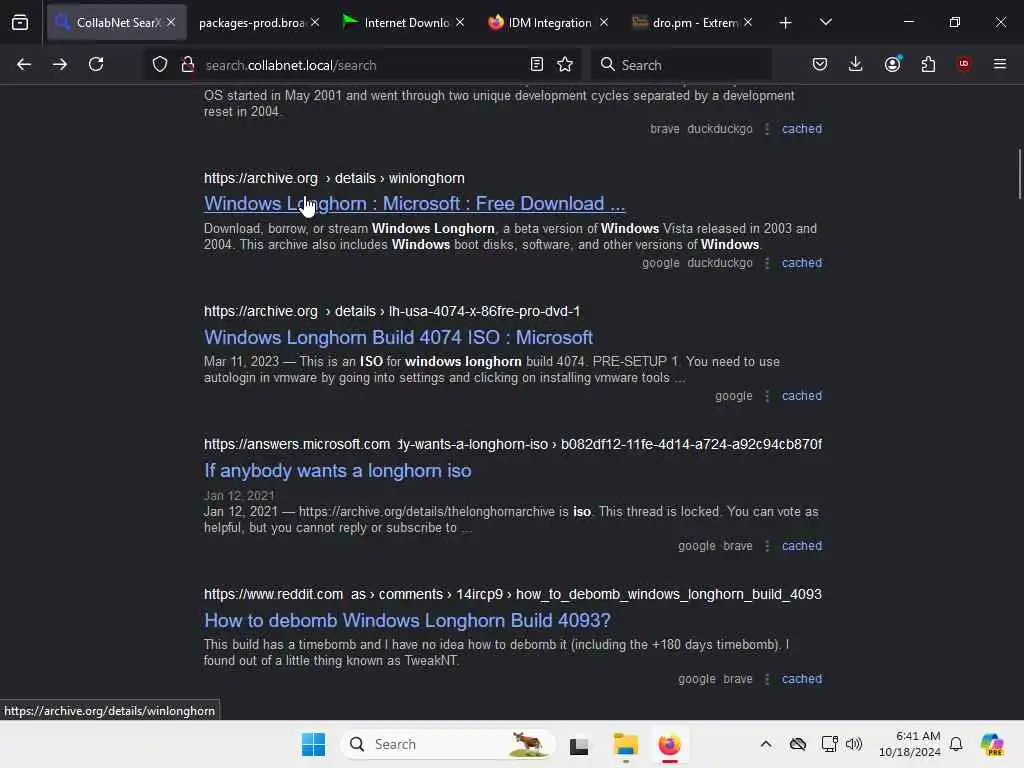Close the Internet Download tab
Image resolution: width=1024 pixels, height=768 pixels.
tap(460, 22)
